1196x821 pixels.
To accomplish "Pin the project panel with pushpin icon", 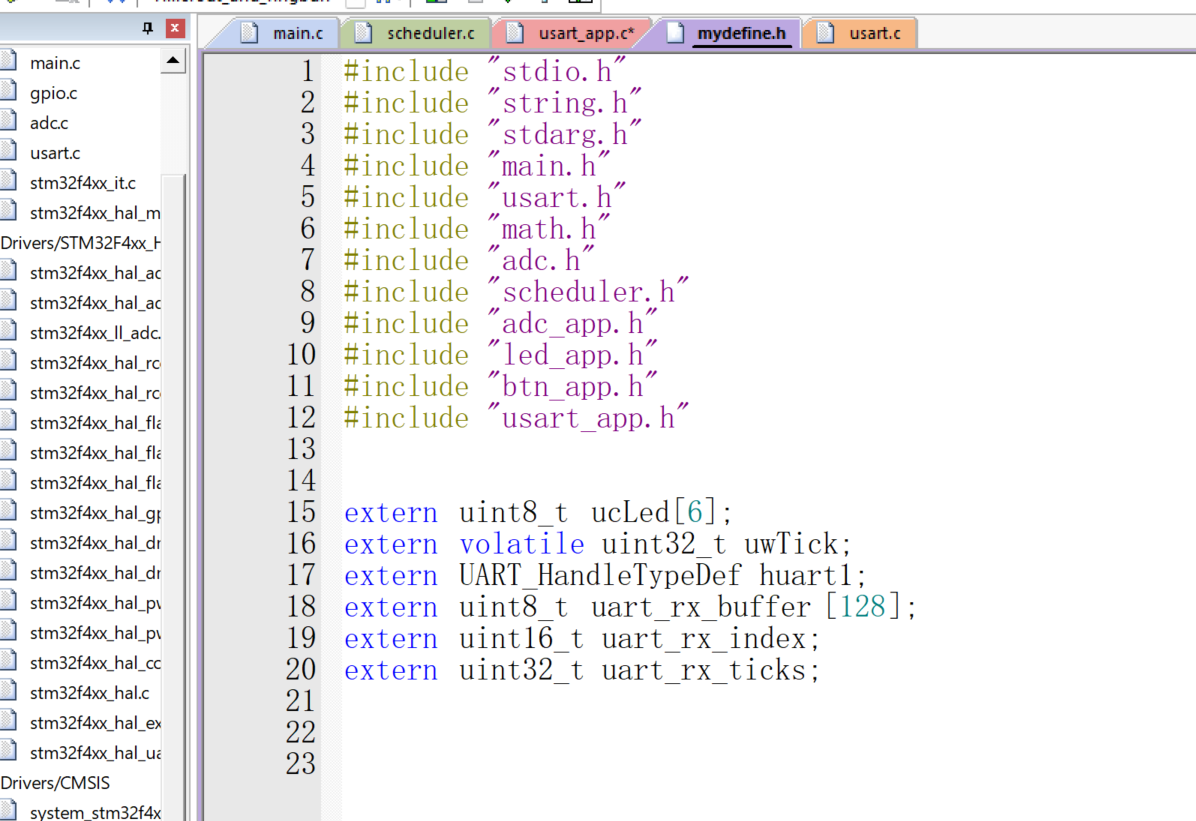I will click(147, 28).
